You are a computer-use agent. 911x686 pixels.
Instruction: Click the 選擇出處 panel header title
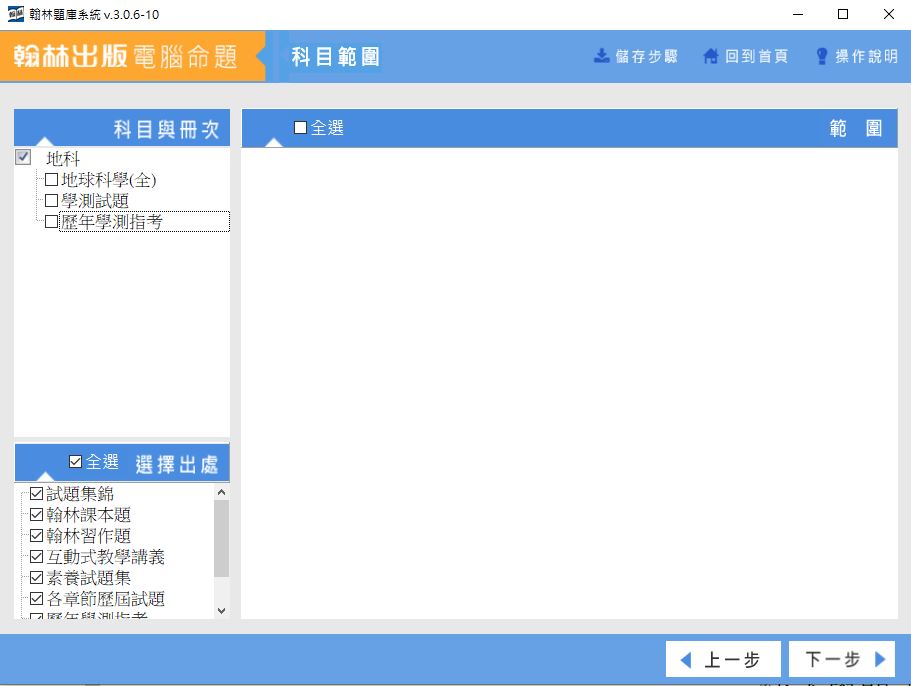coord(177,464)
